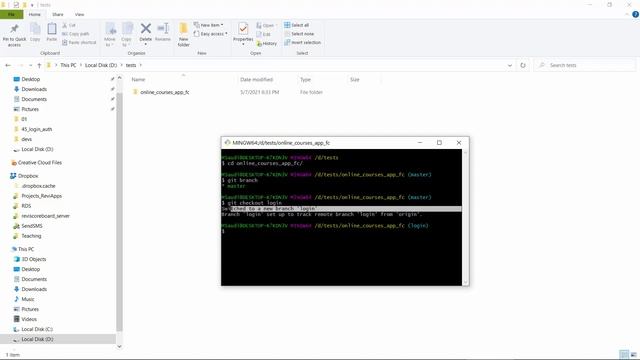
Task: Click tests breadcrumb in address bar
Action: (x=131, y=65)
